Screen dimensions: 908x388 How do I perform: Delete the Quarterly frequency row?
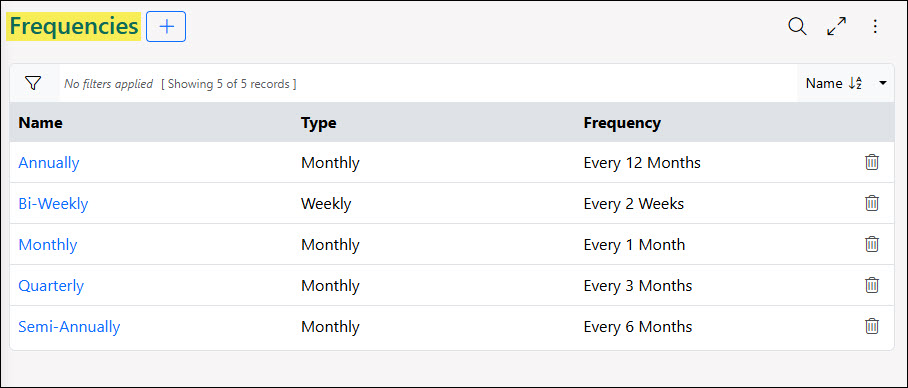click(872, 285)
